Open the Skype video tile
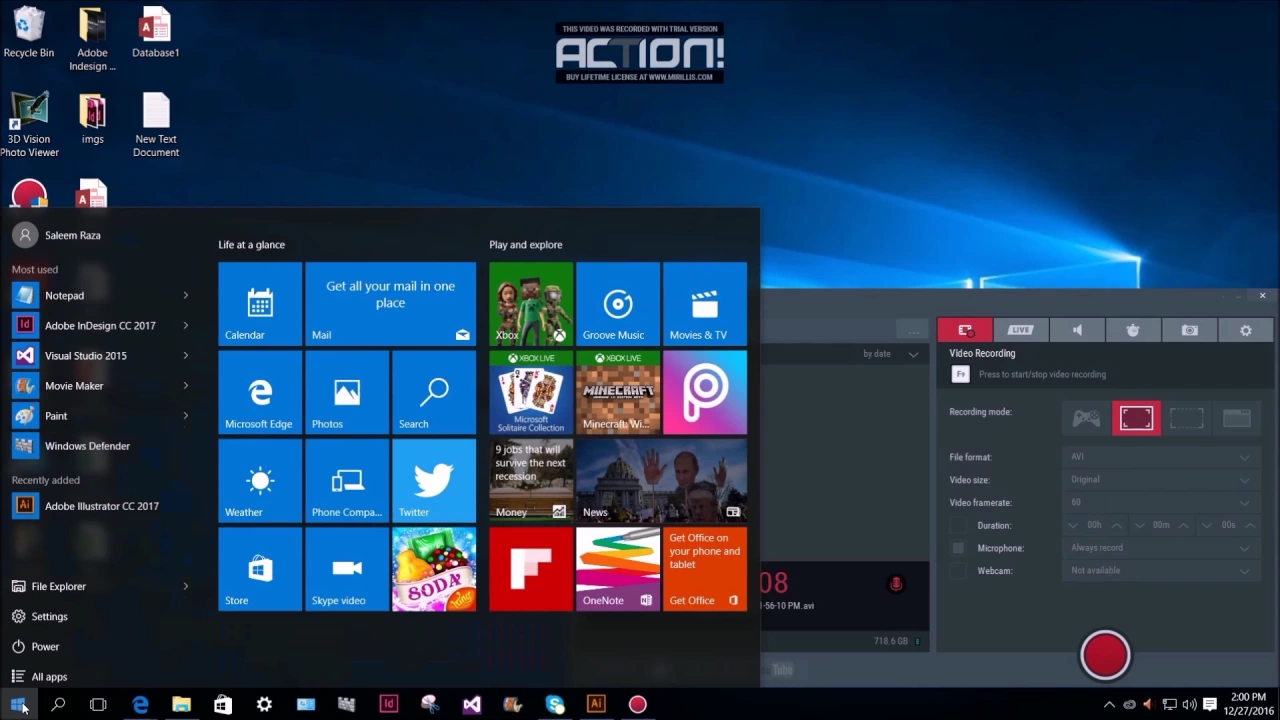This screenshot has height=720, width=1280. pos(347,569)
